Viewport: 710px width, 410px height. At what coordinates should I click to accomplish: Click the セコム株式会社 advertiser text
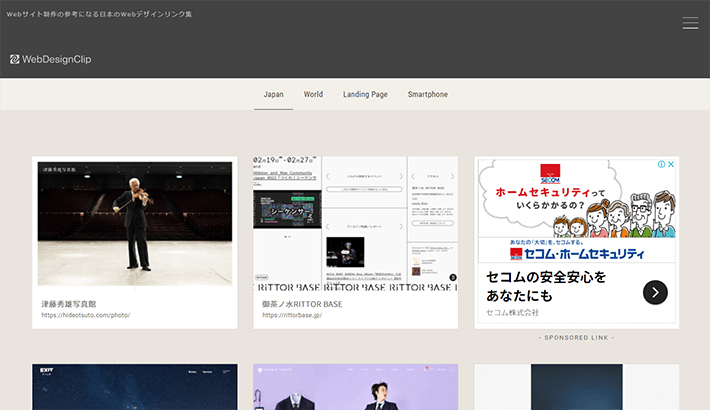tap(513, 313)
